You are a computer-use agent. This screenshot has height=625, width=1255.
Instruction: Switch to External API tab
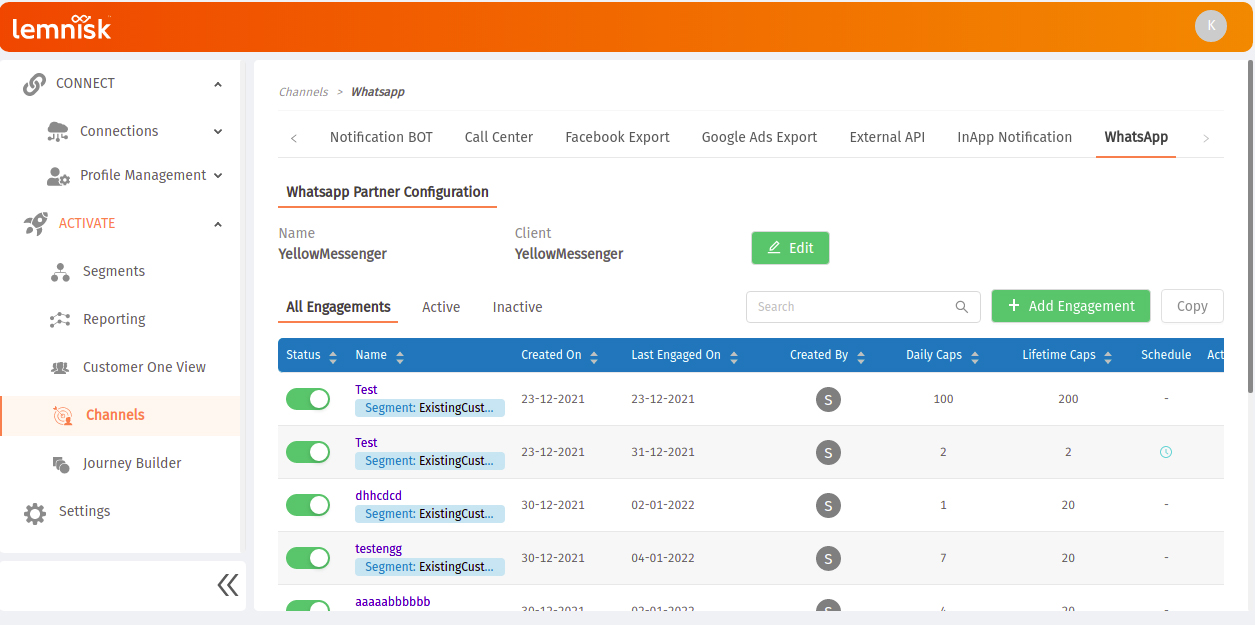[x=887, y=138]
